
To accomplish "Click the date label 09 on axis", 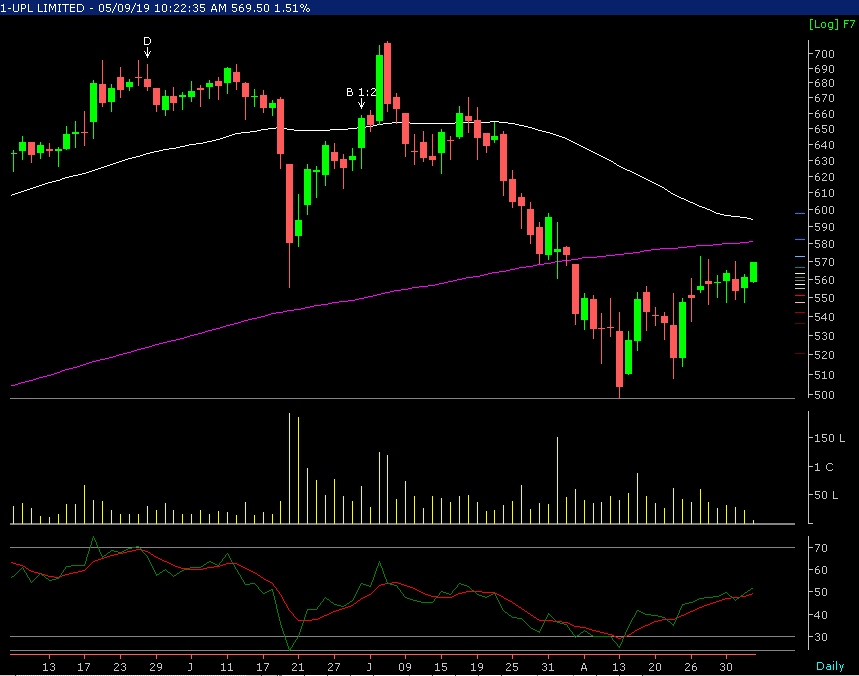I will tap(404, 667).
